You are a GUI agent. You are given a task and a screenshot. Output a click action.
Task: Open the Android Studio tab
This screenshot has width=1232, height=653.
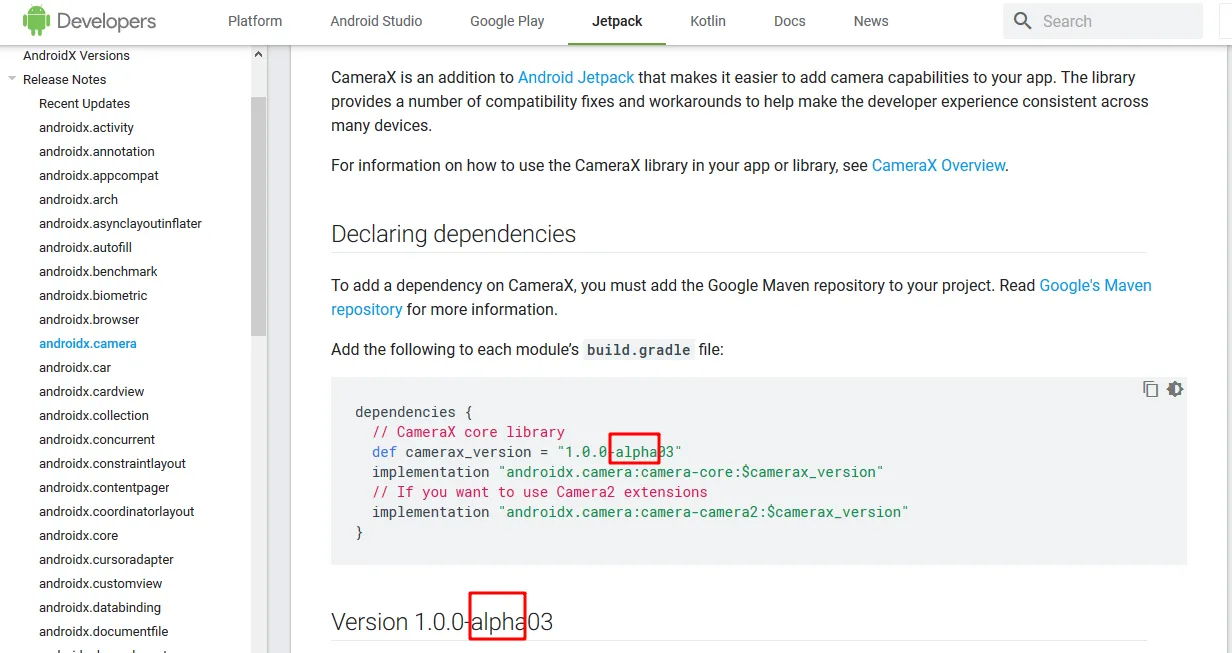(x=376, y=21)
